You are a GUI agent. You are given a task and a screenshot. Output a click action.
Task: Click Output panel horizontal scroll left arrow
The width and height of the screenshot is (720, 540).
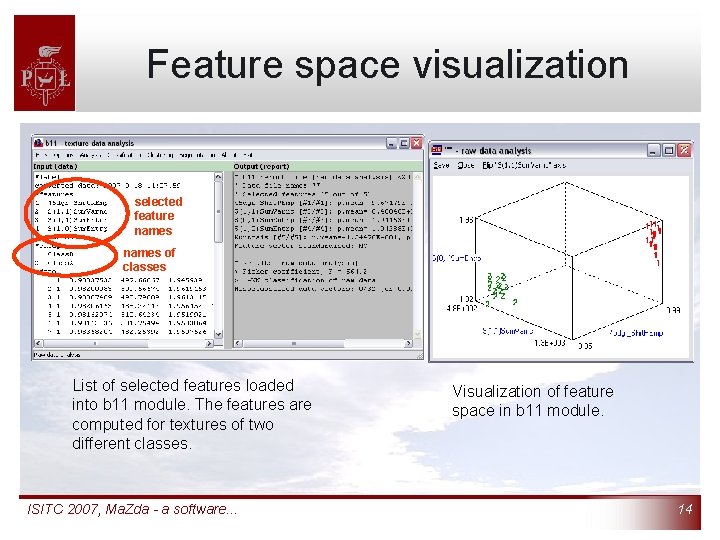pos(238,343)
